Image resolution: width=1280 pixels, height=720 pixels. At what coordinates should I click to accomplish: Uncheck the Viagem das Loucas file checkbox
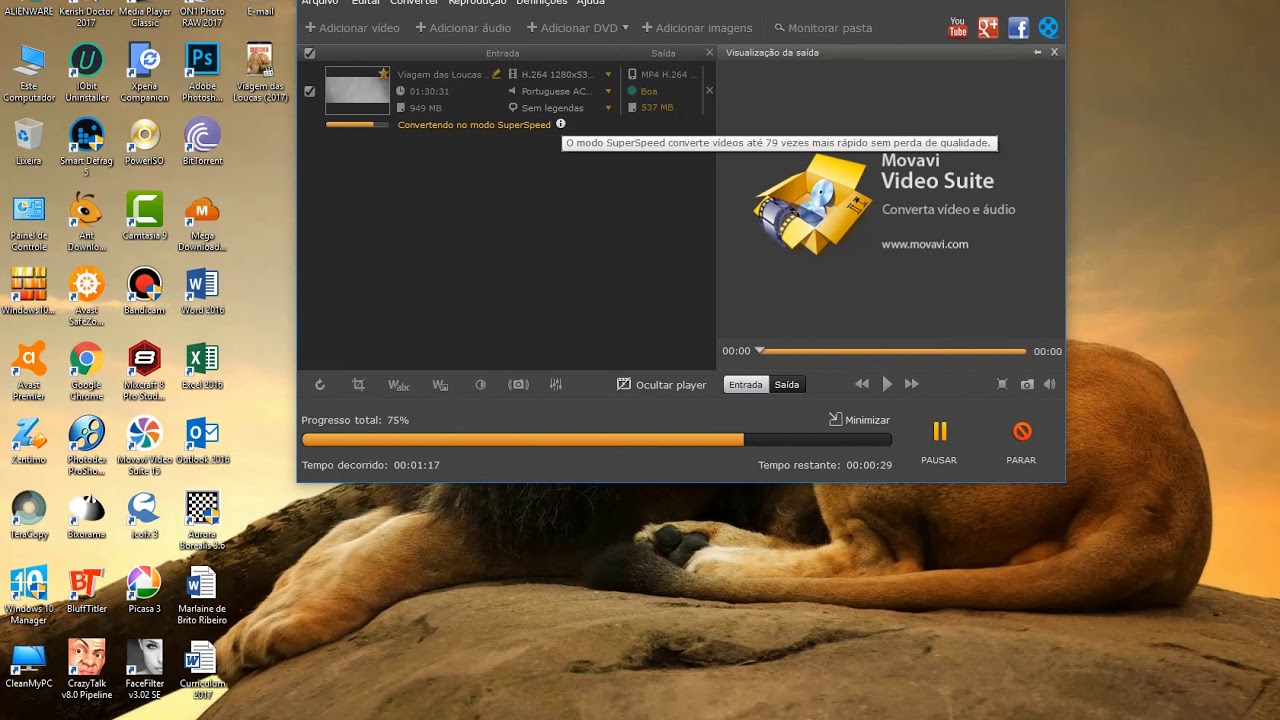[x=310, y=91]
